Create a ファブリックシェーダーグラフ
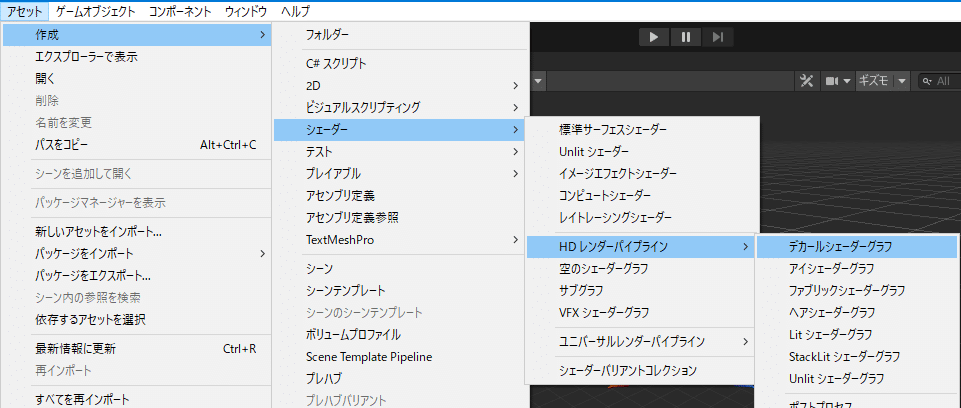Screen dimensions: 961x408 tap(857, 290)
